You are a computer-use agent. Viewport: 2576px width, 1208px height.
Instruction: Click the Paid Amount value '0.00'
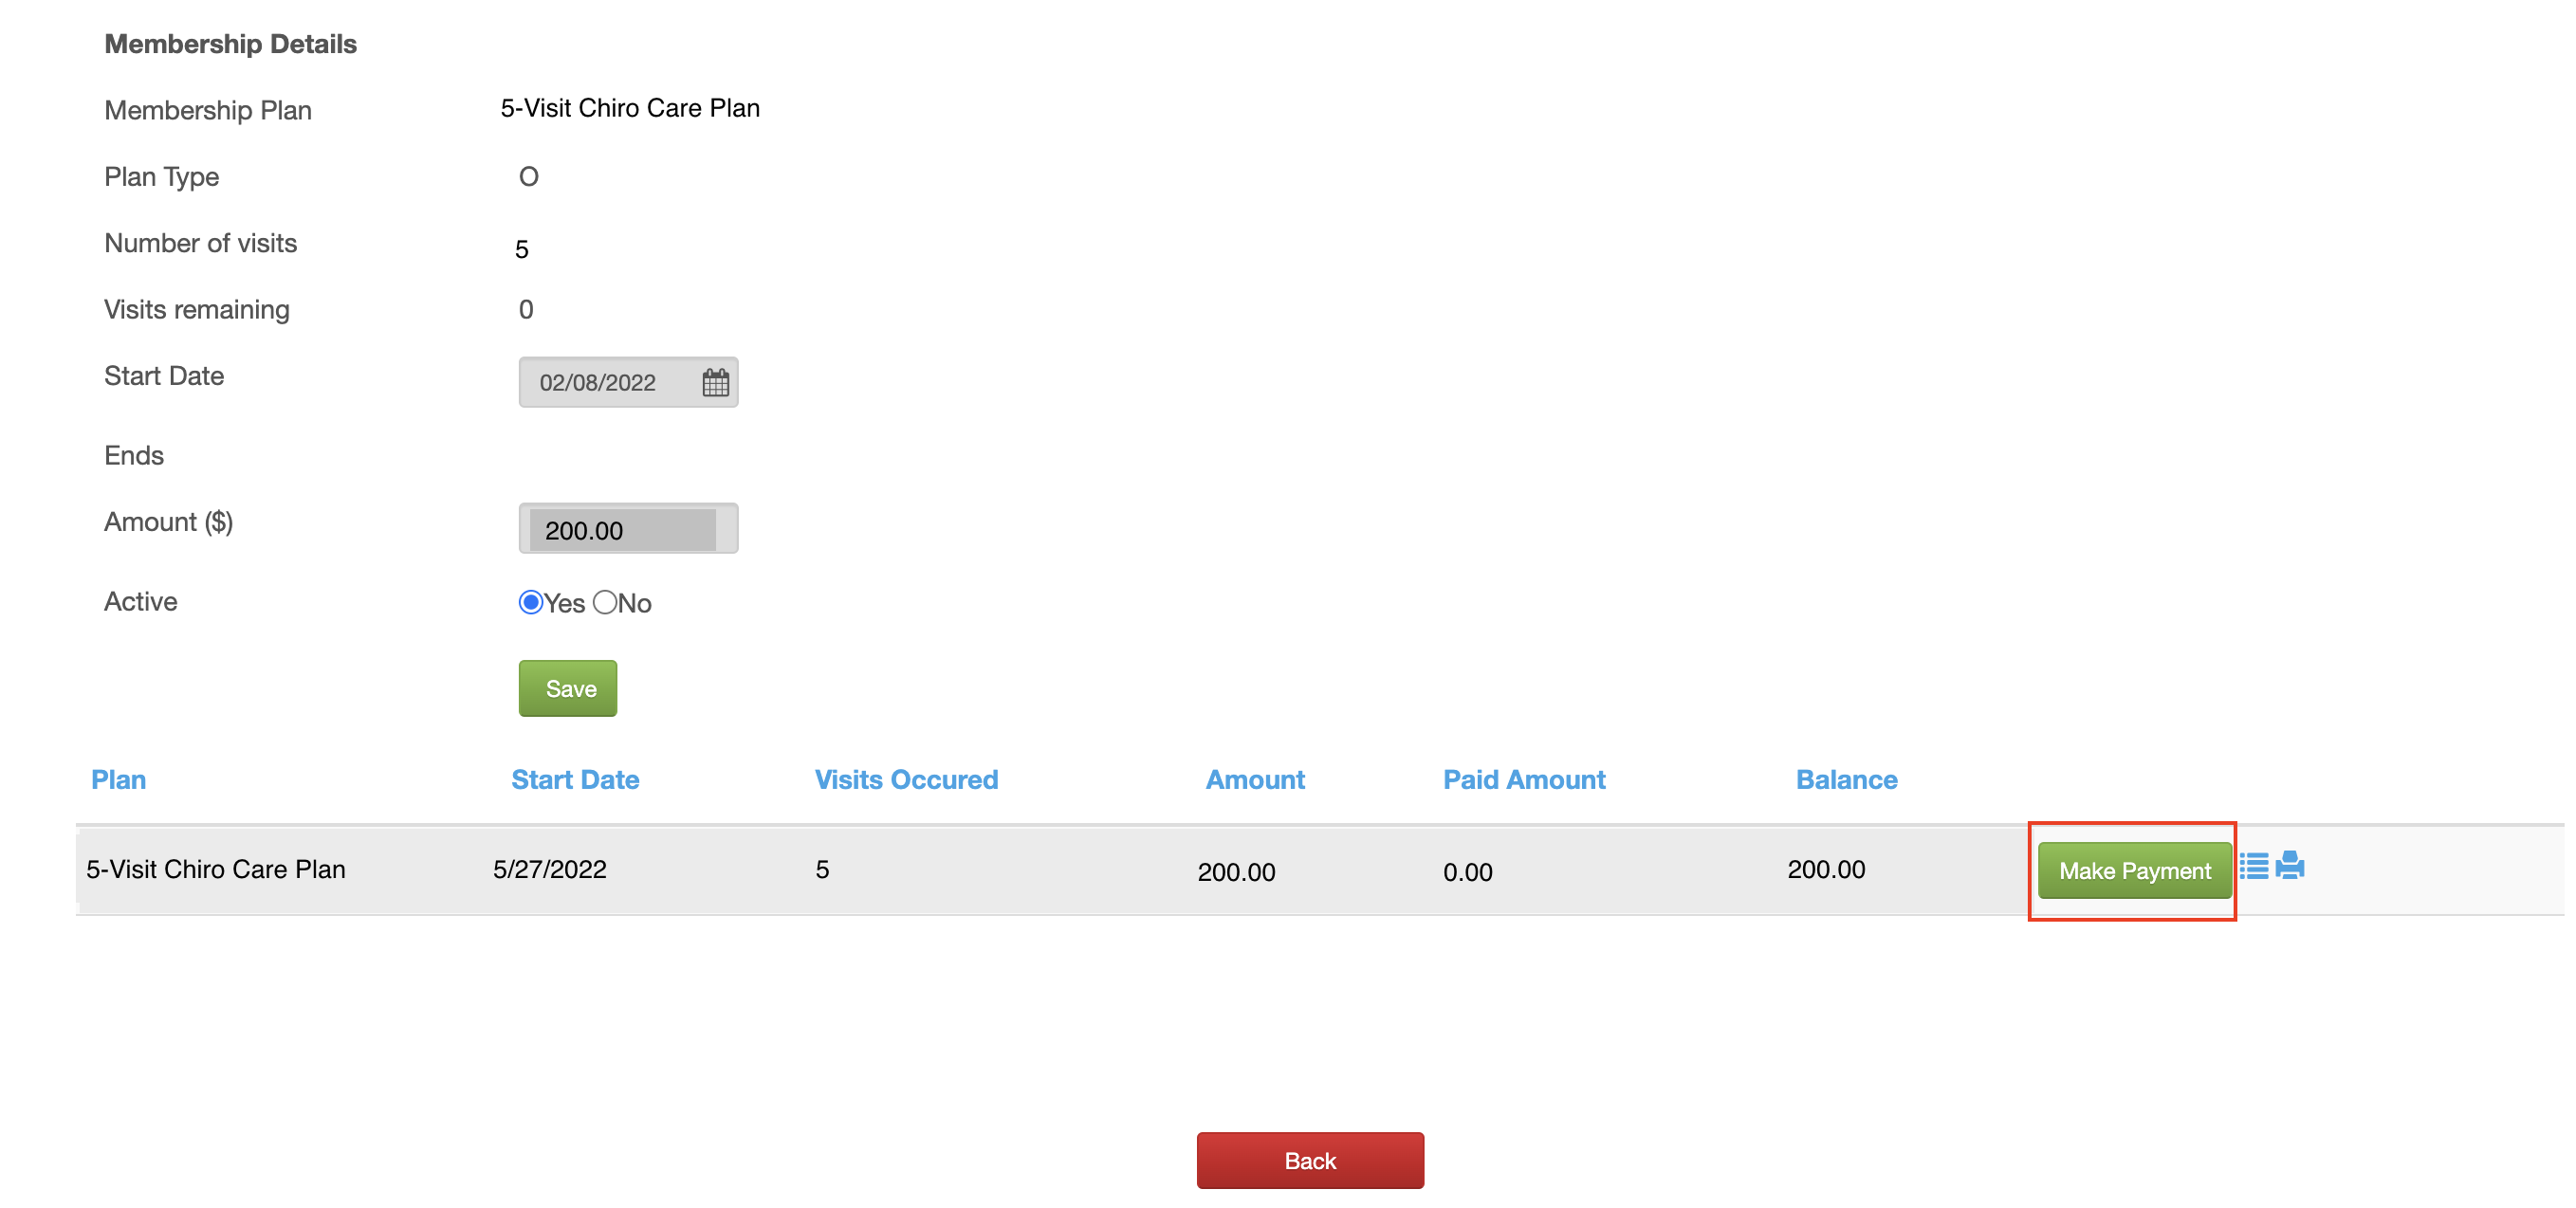pyautogui.click(x=1467, y=872)
